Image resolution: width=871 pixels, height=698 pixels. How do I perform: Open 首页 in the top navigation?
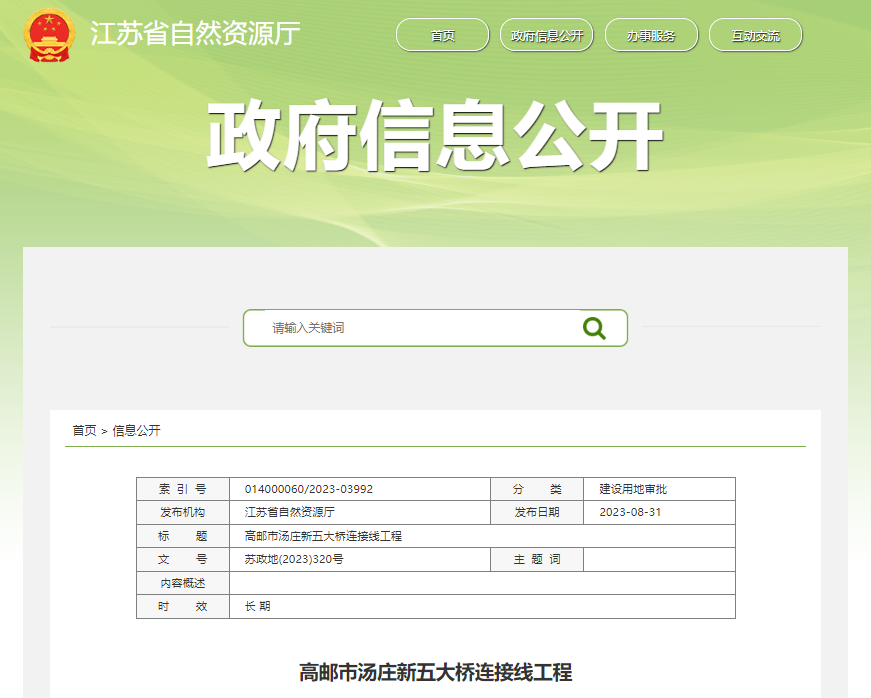(x=442, y=36)
